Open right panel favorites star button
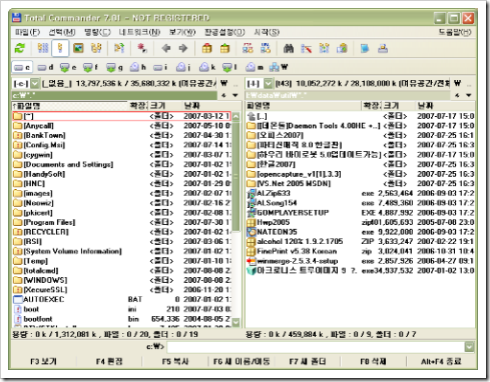Screen dimensions: 490x382 coord(457,95)
